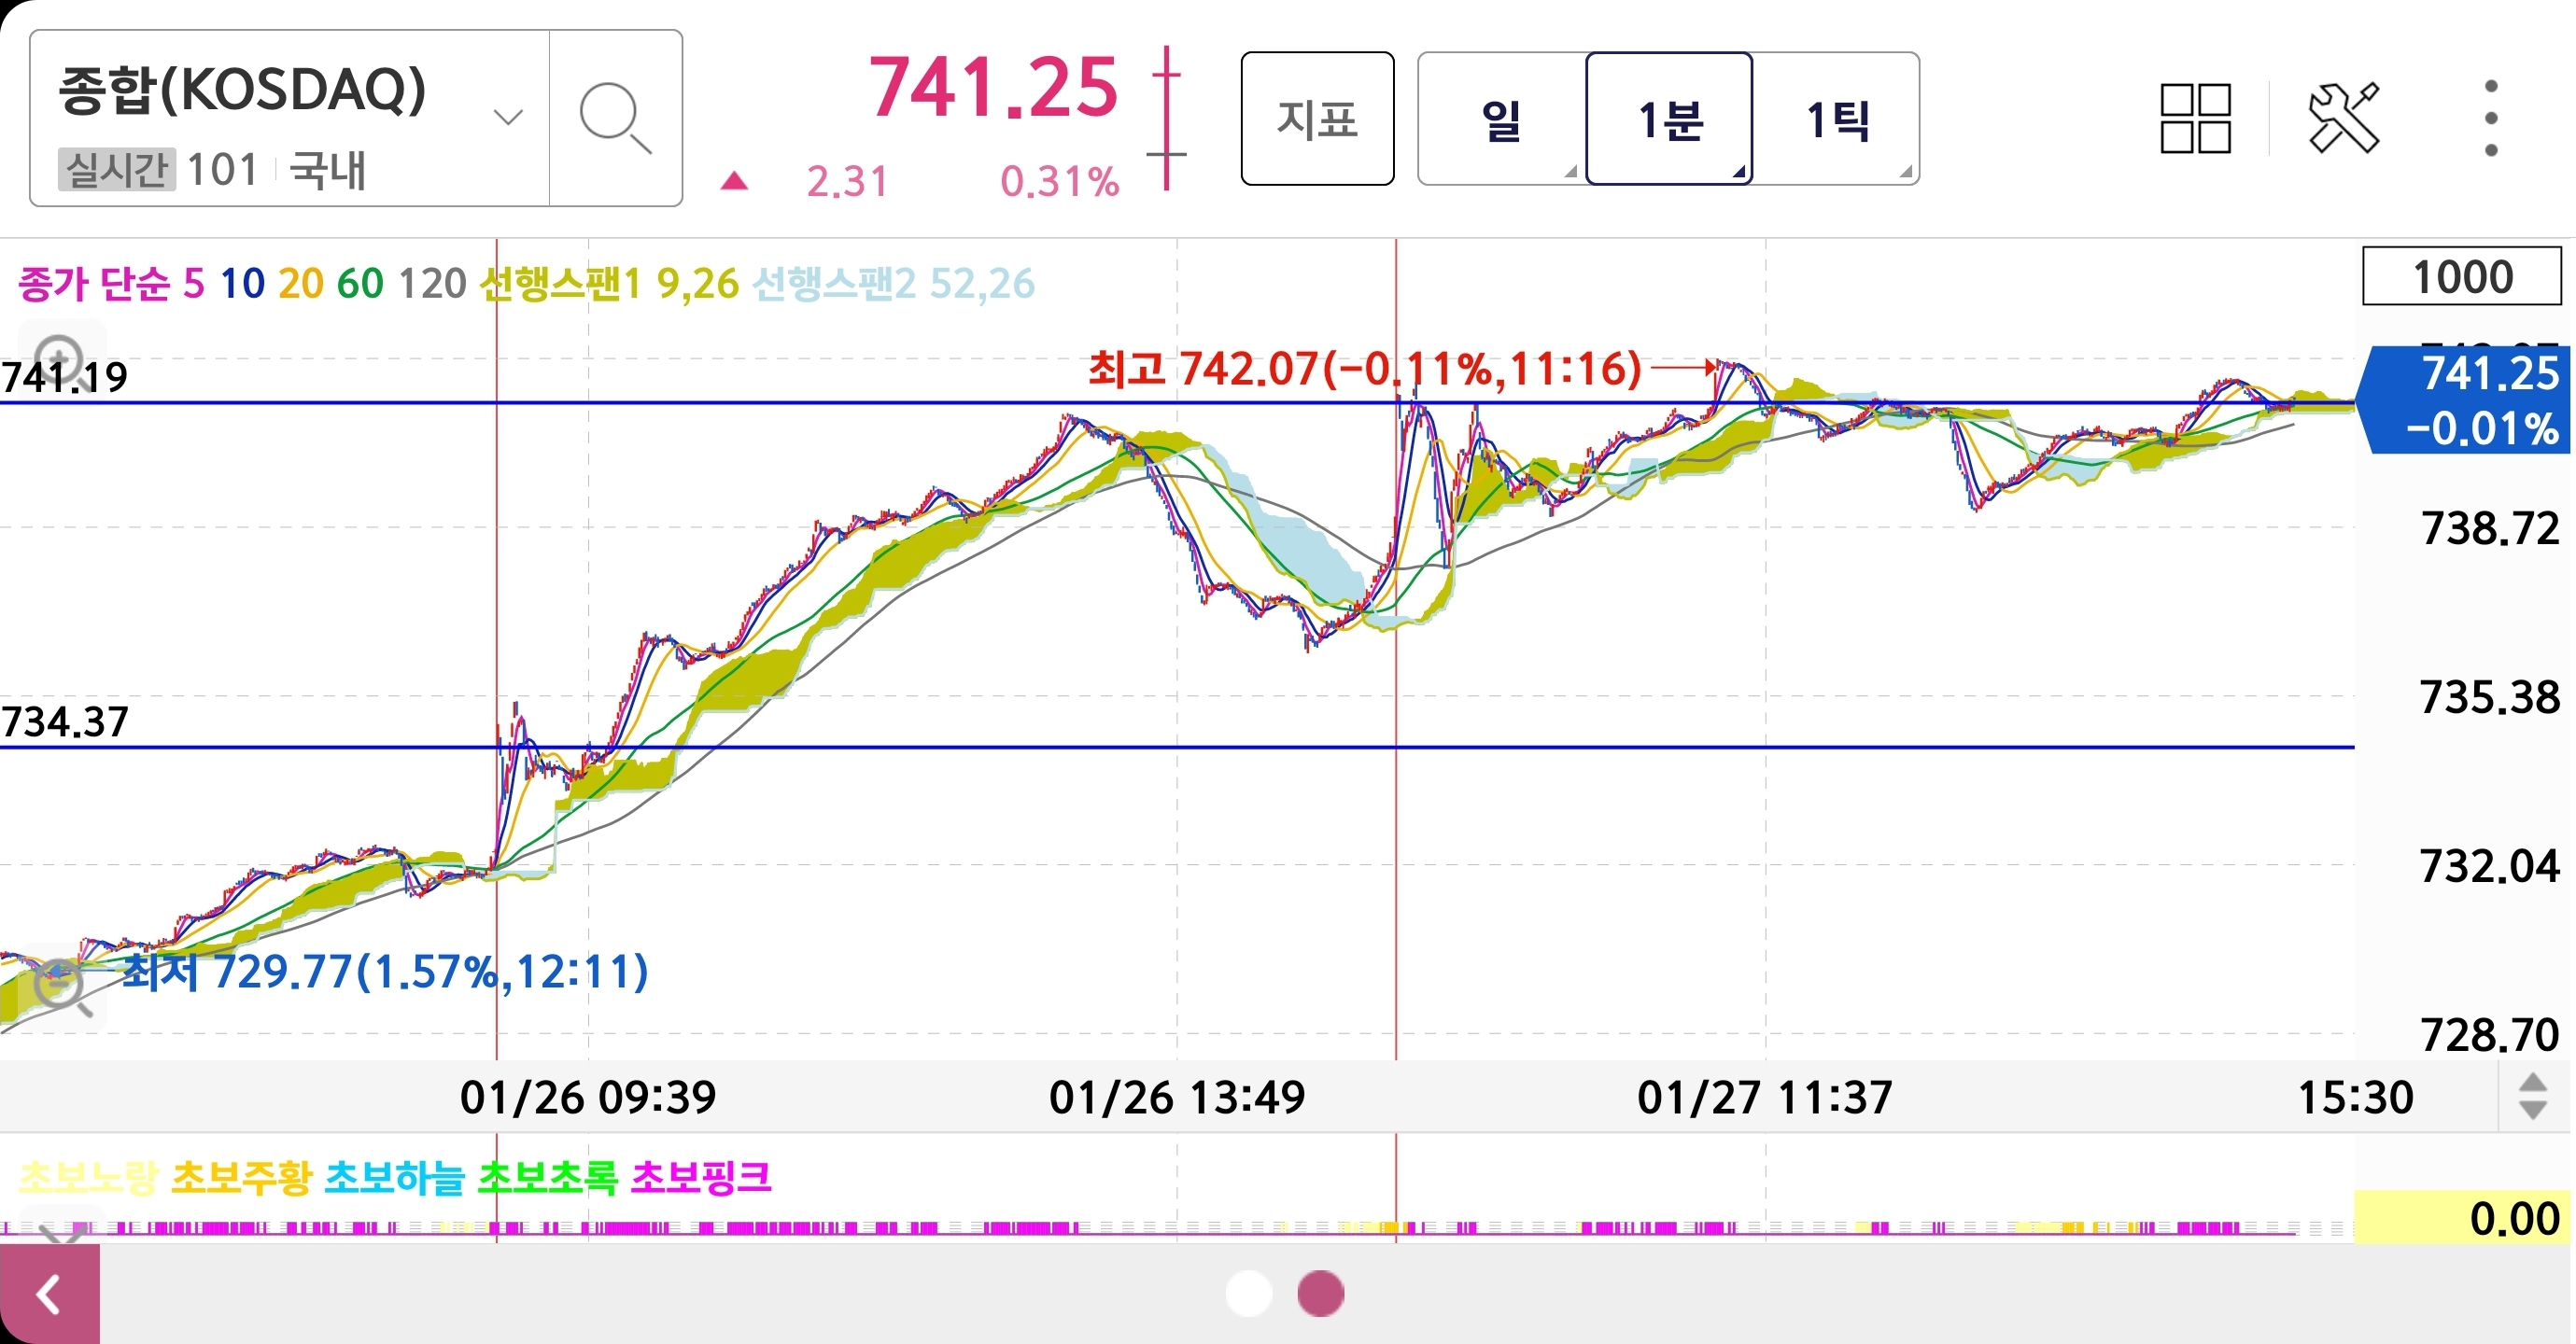
Task: Zoom in the chart with the plus magnifier
Action: click(x=60, y=357)
